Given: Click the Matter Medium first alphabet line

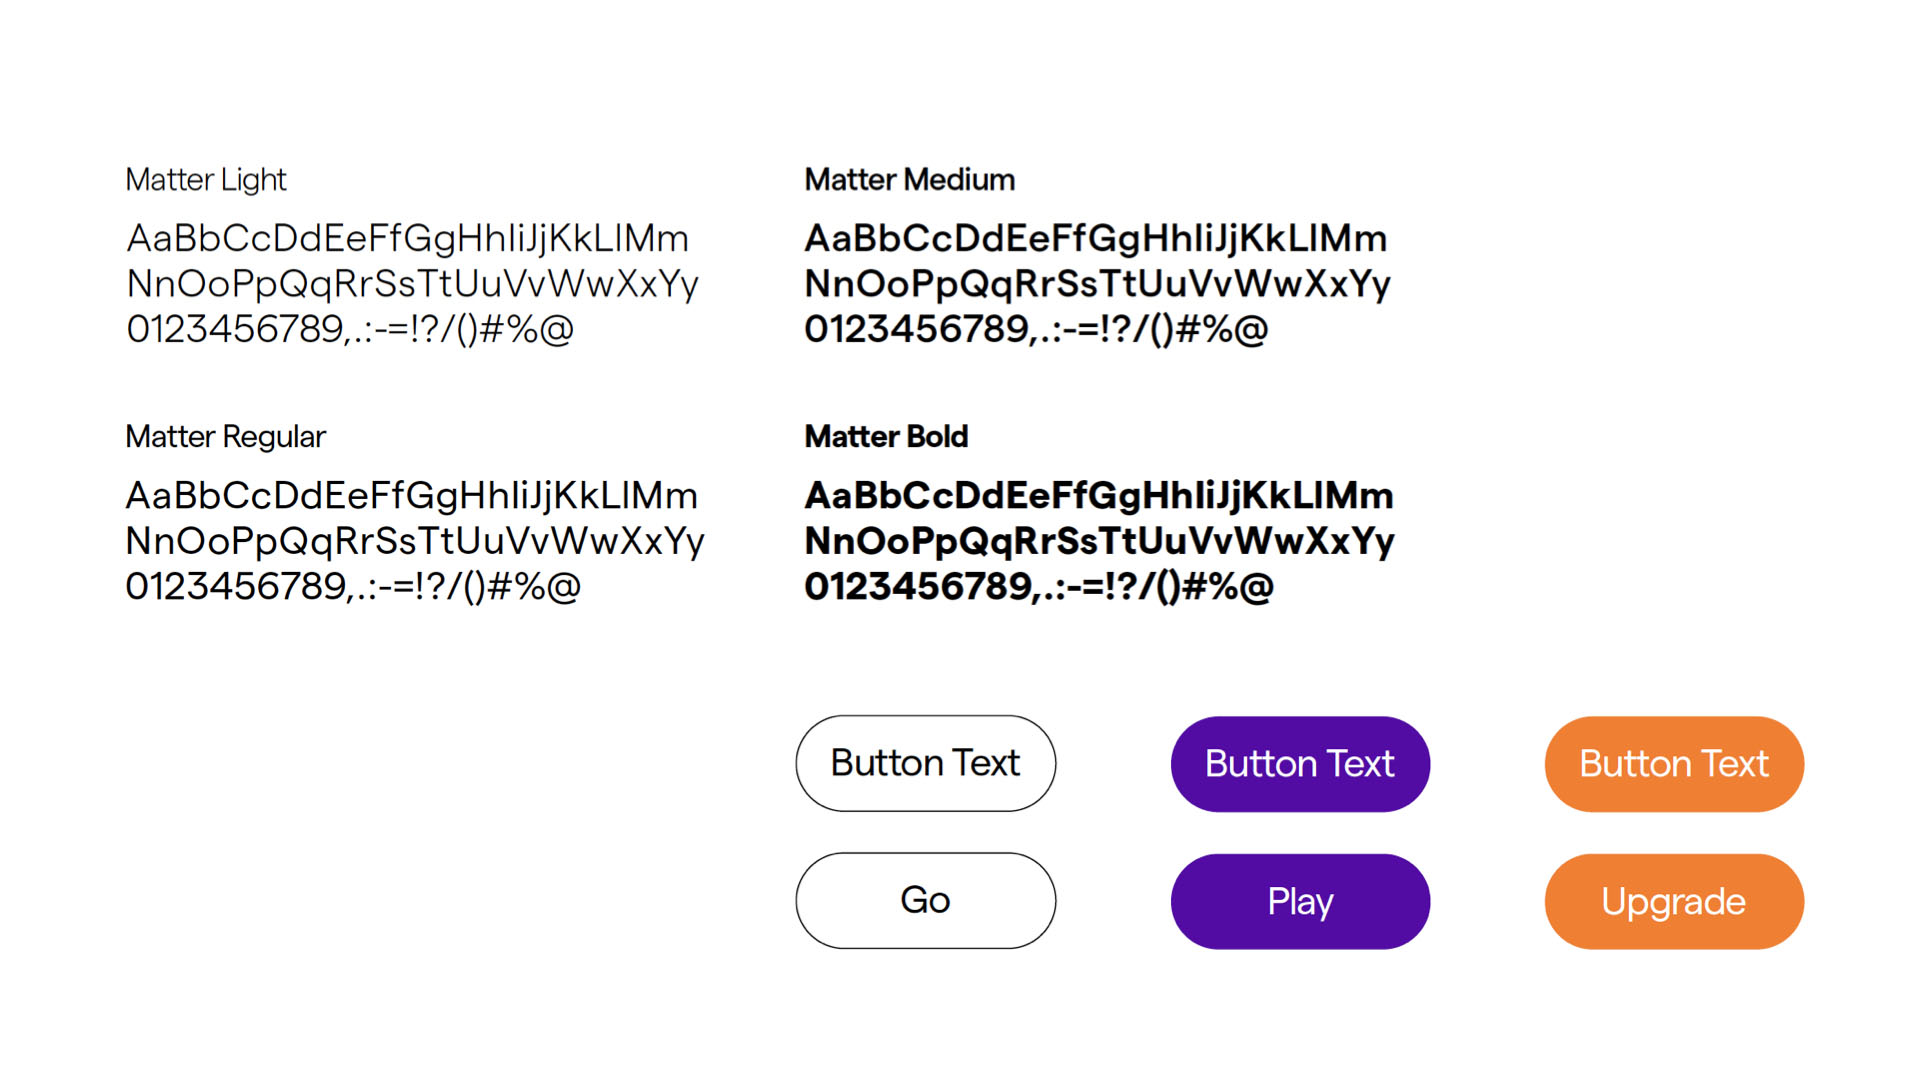Looking at the screenshot, I should pos(1096,239).
